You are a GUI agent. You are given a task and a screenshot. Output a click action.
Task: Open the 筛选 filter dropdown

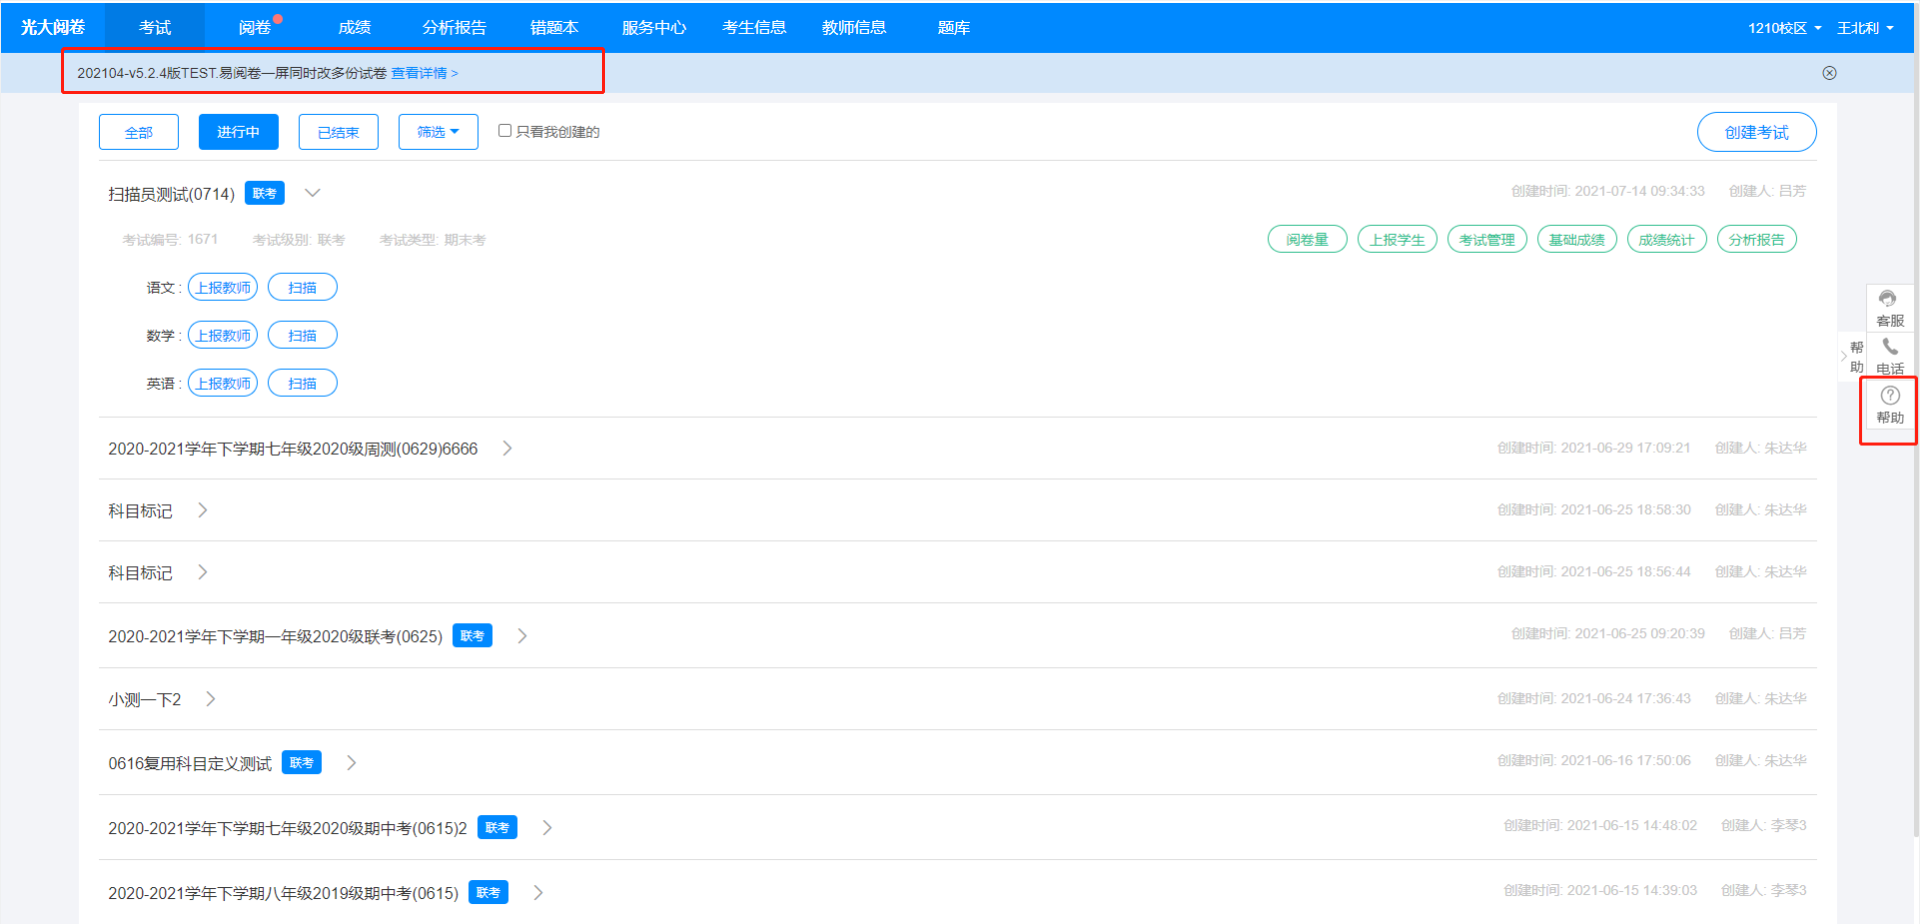point(438,132)
